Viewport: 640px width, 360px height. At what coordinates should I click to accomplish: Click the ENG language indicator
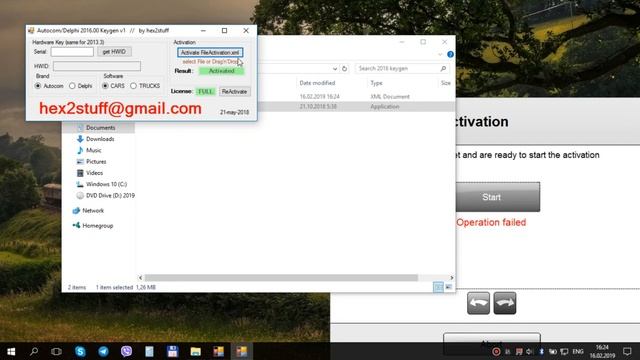pos(578,351)
